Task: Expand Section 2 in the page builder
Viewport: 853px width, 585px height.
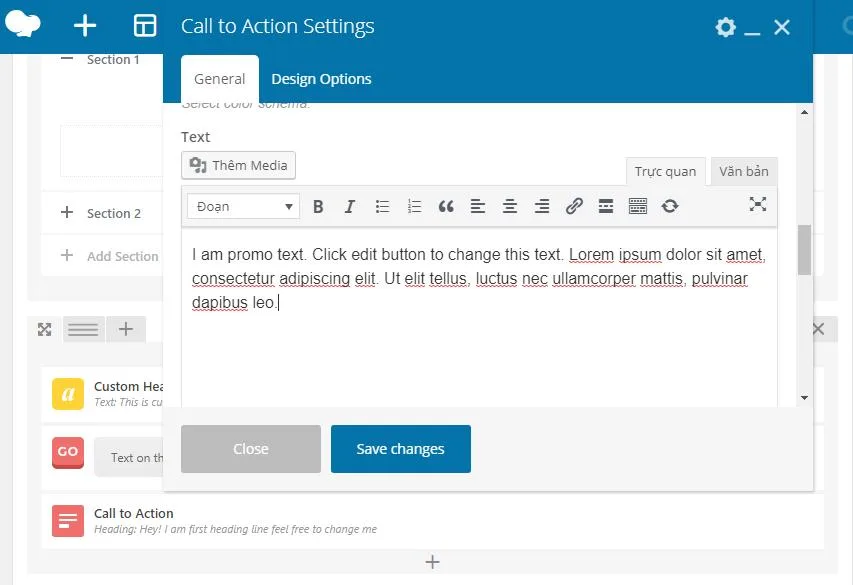Action: (67, 213)
